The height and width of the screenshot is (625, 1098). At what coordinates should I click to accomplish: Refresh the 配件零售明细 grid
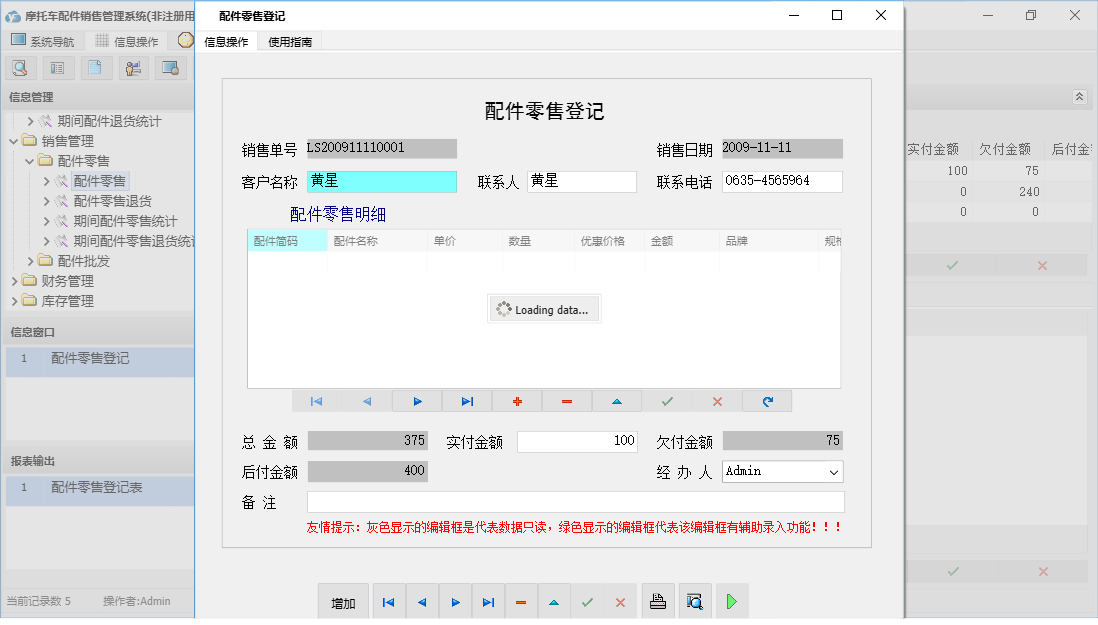[x=767, y=400]
